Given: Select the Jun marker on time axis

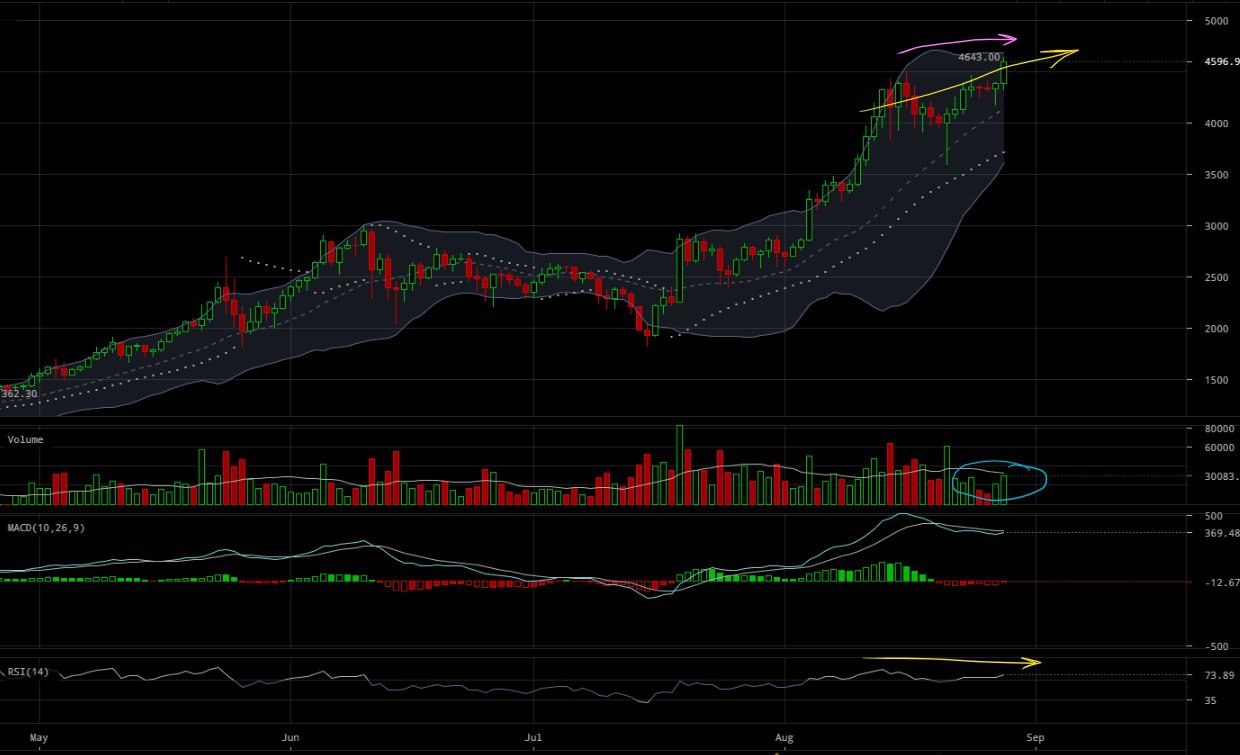Looking at the screenshot, I should click(x=290, y=738).
